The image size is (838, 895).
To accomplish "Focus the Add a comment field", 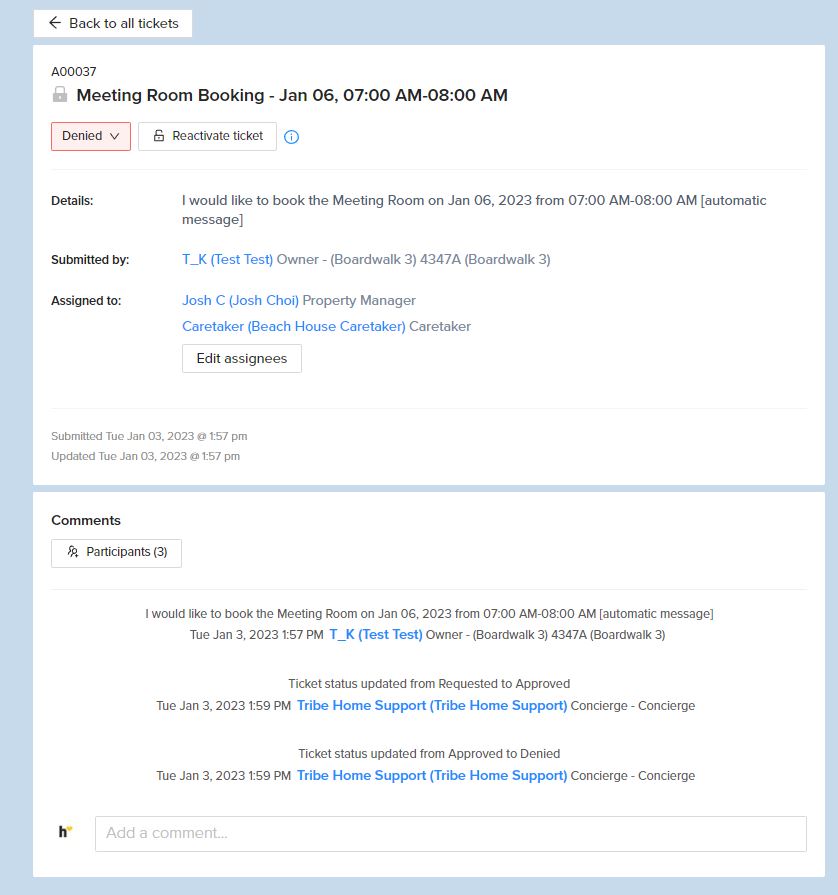I will [x=451, y=833].
